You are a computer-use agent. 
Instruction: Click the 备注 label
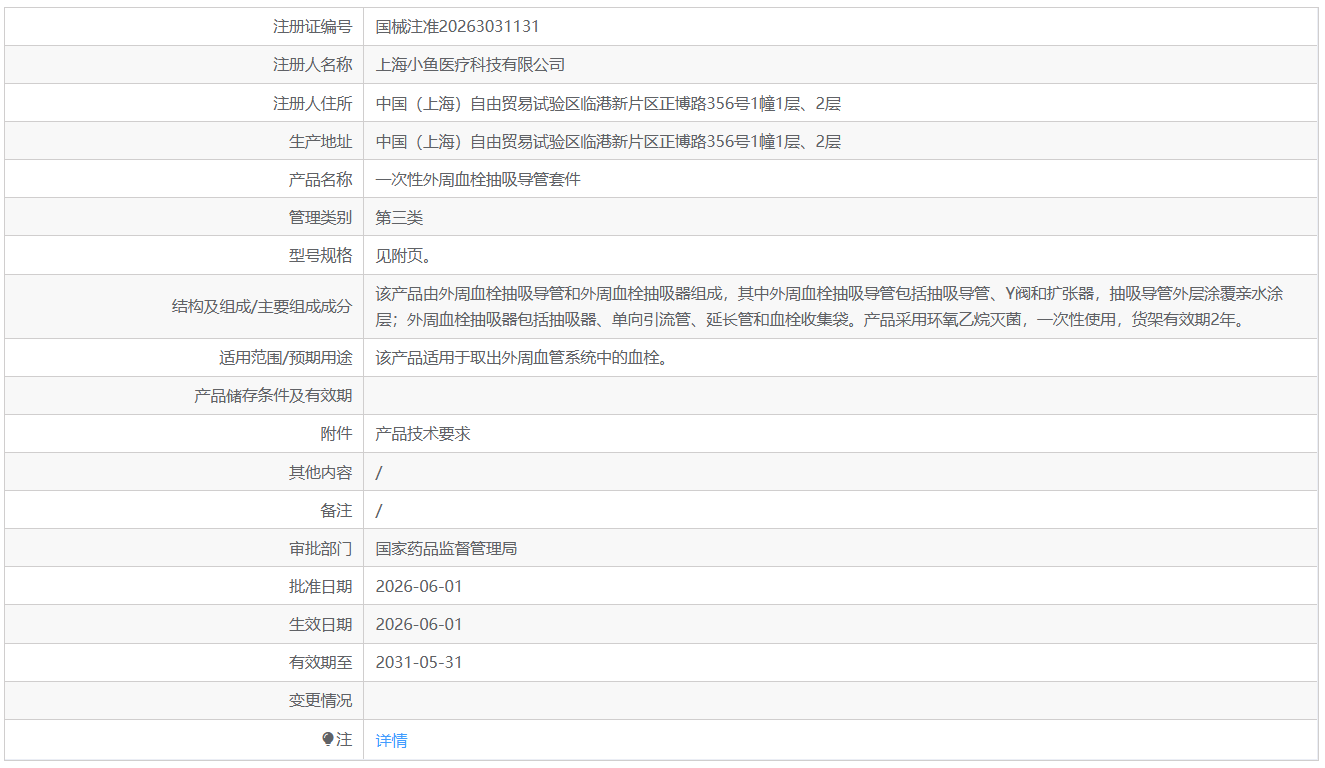point(337,511)
